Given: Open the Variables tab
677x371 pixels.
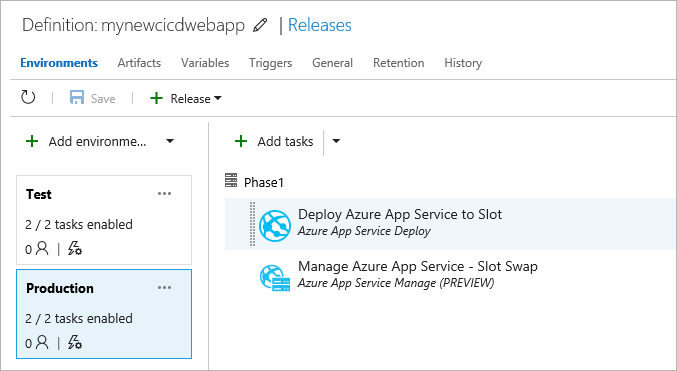Looking at the screenshot, I should tap(205, 63).
